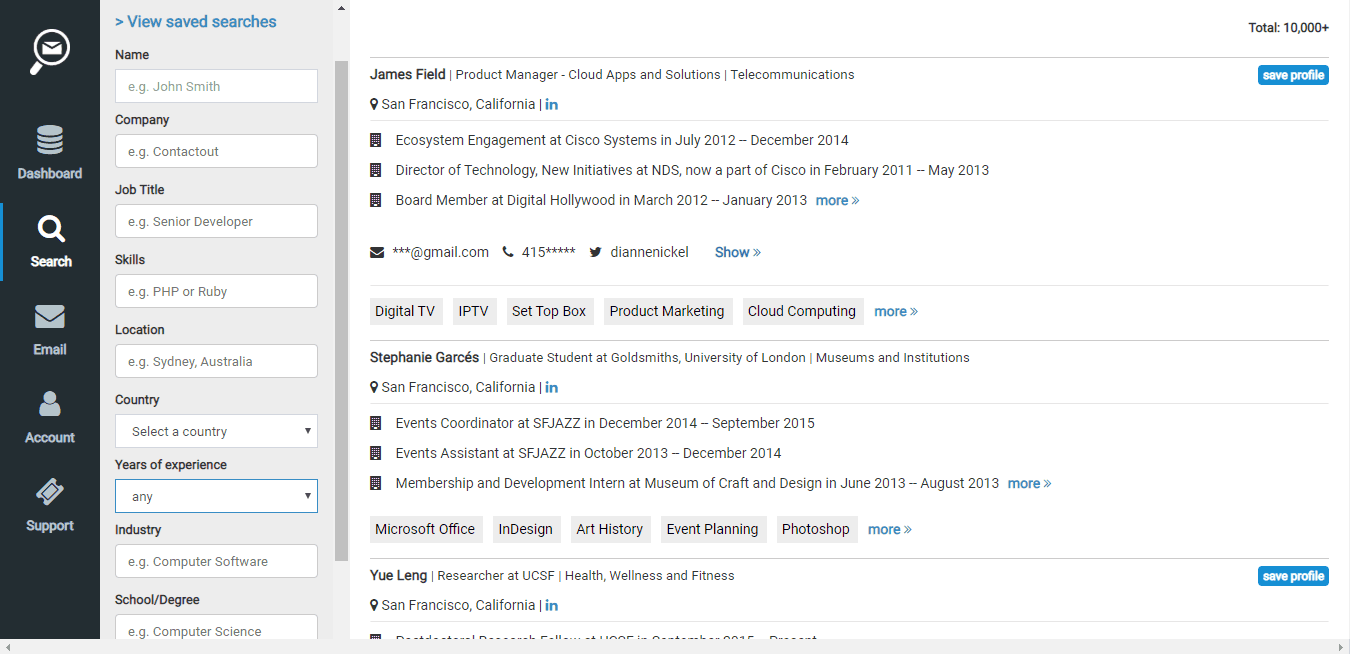Open the Select a country dropdown

click(216, 431)
